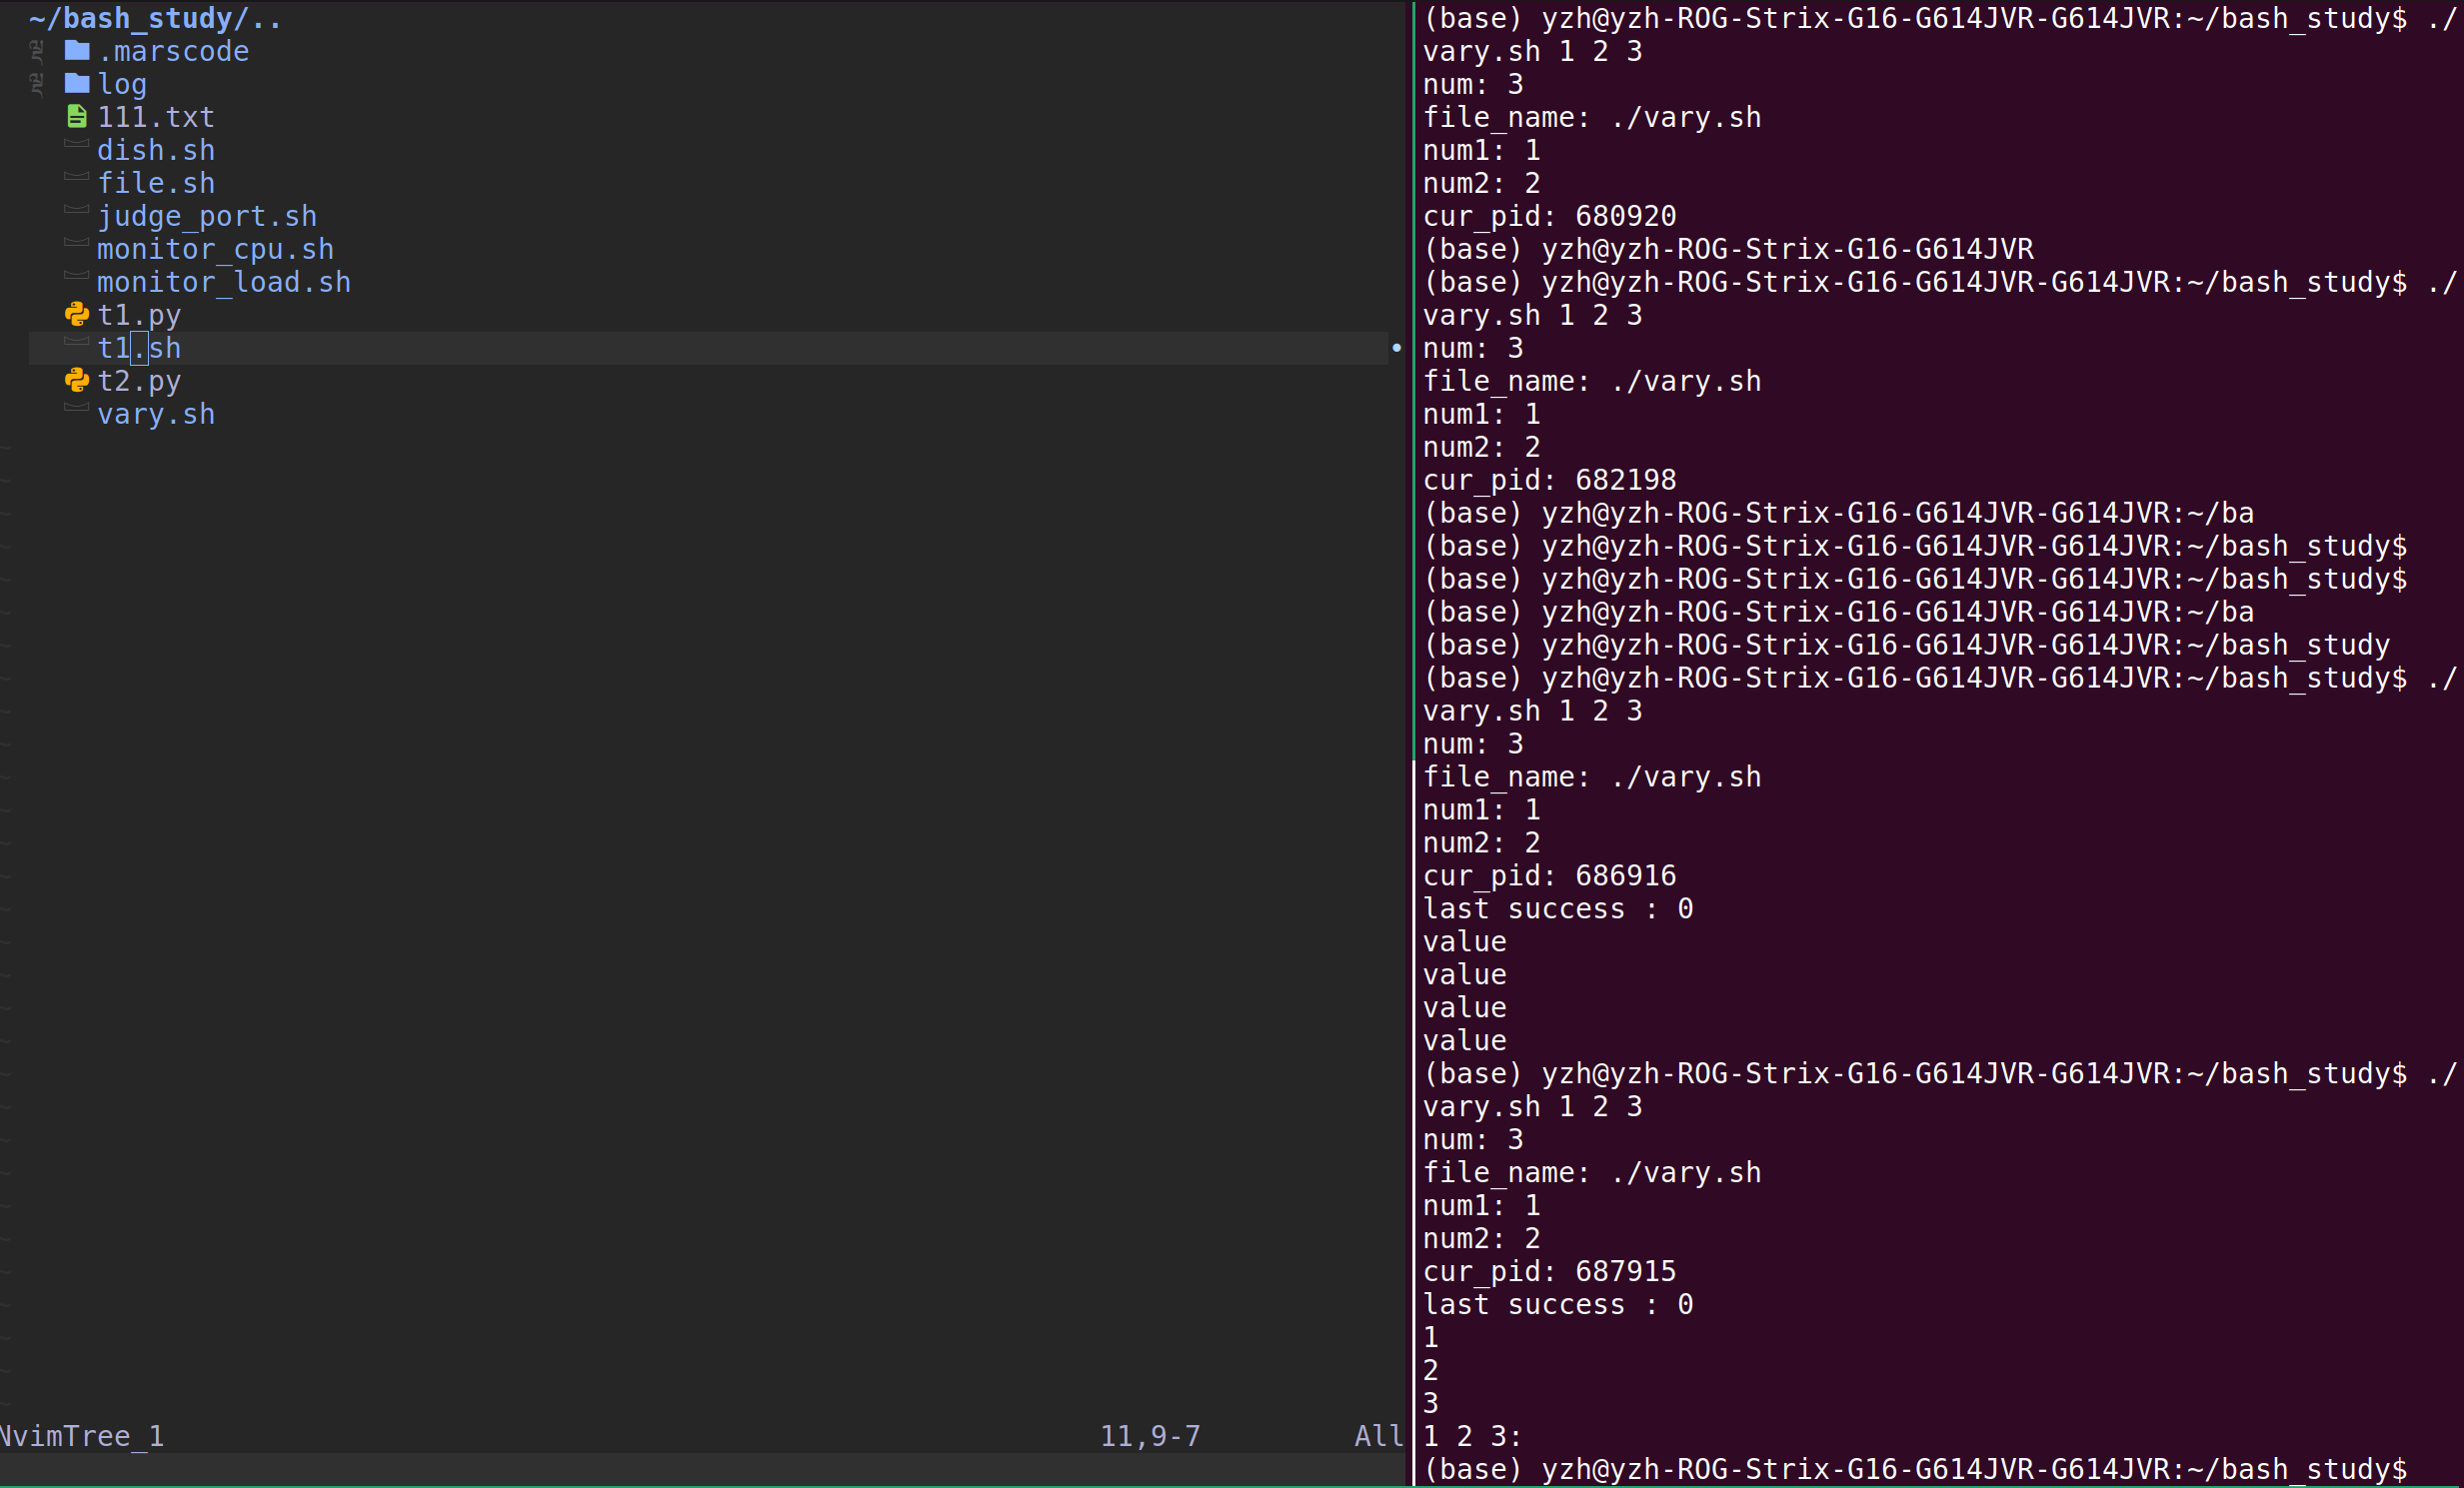Select judge_port.sh in the file tree
This screenshot has height=1488, width=2464.
click(x=207, y=216)
